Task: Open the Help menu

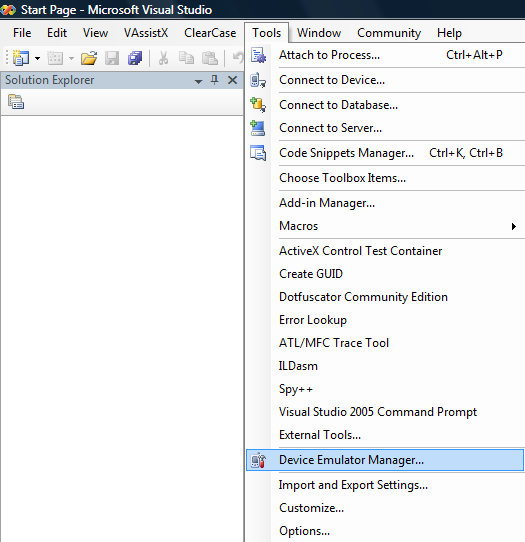Action: point(449,33)
